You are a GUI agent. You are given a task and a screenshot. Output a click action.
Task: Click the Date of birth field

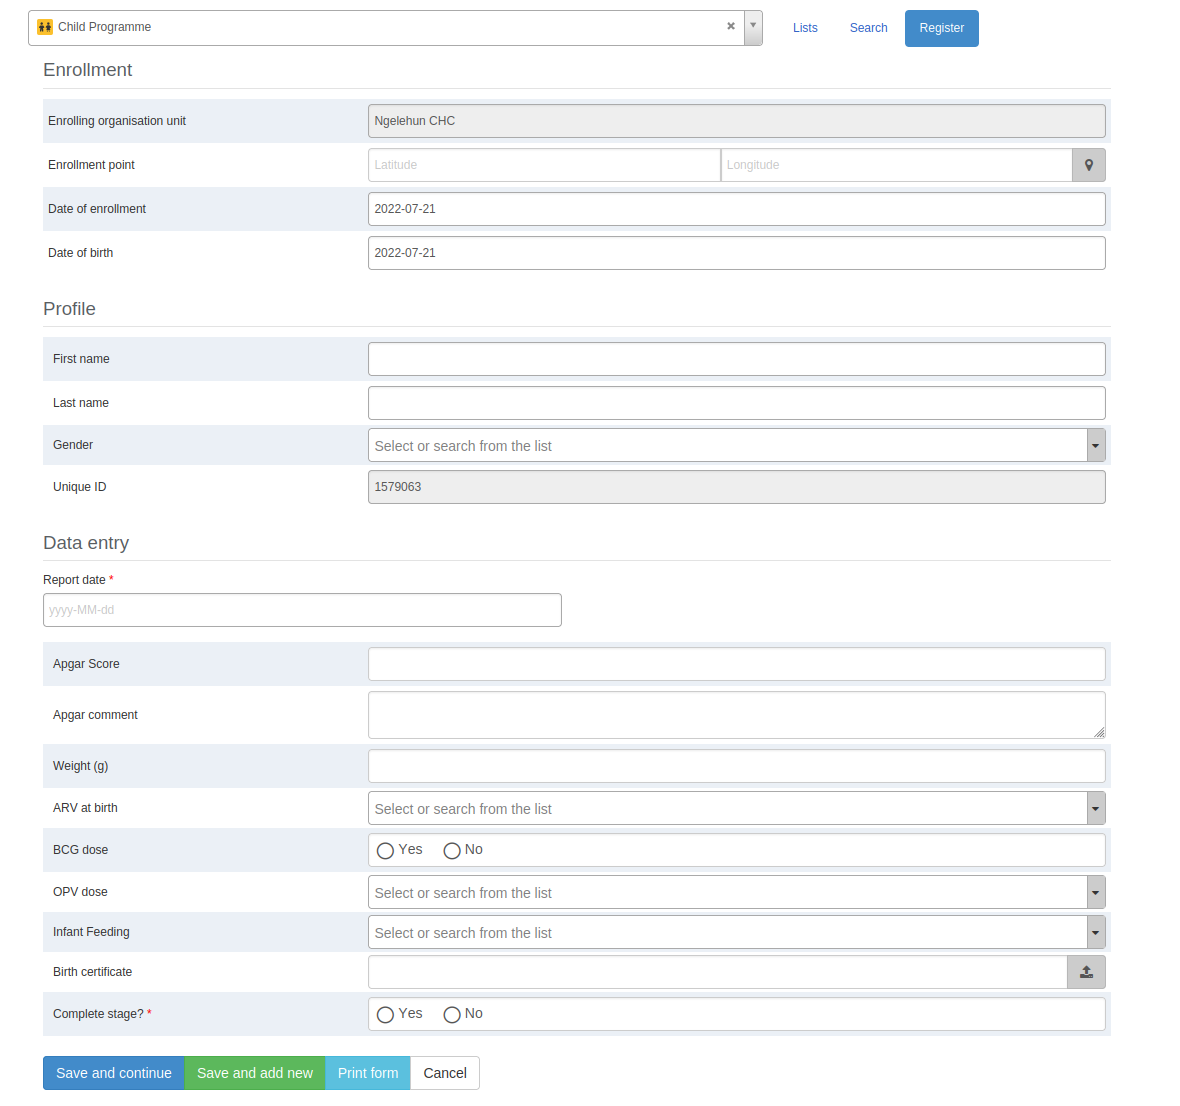click(x=736, y=253)
